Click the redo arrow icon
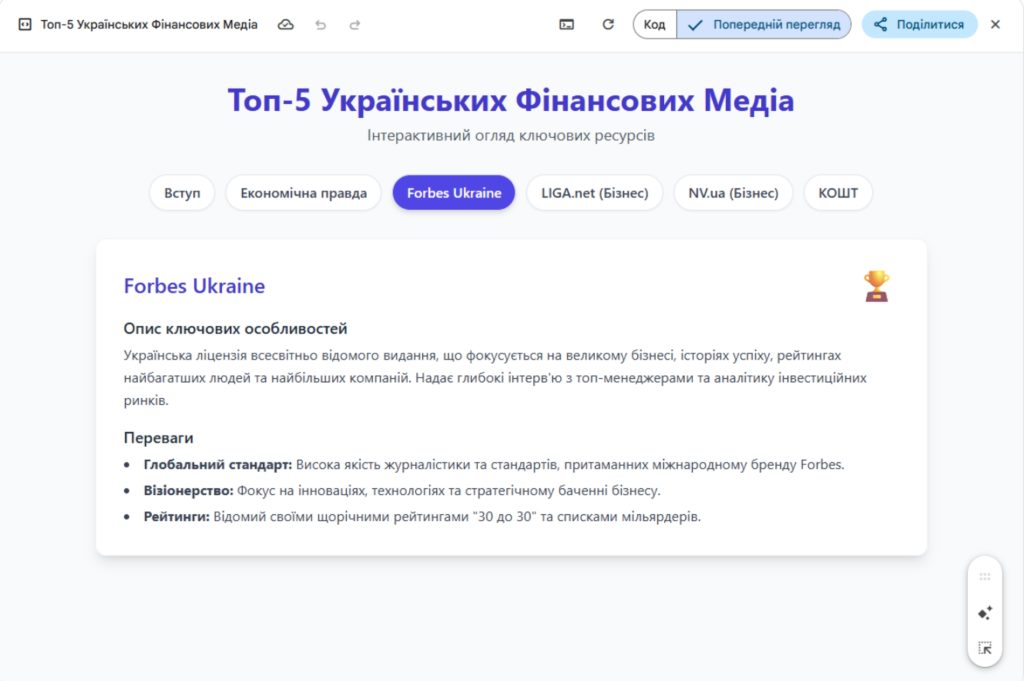Image resolution: width=1024 pixels, height=681 pixels. (354, 23)
